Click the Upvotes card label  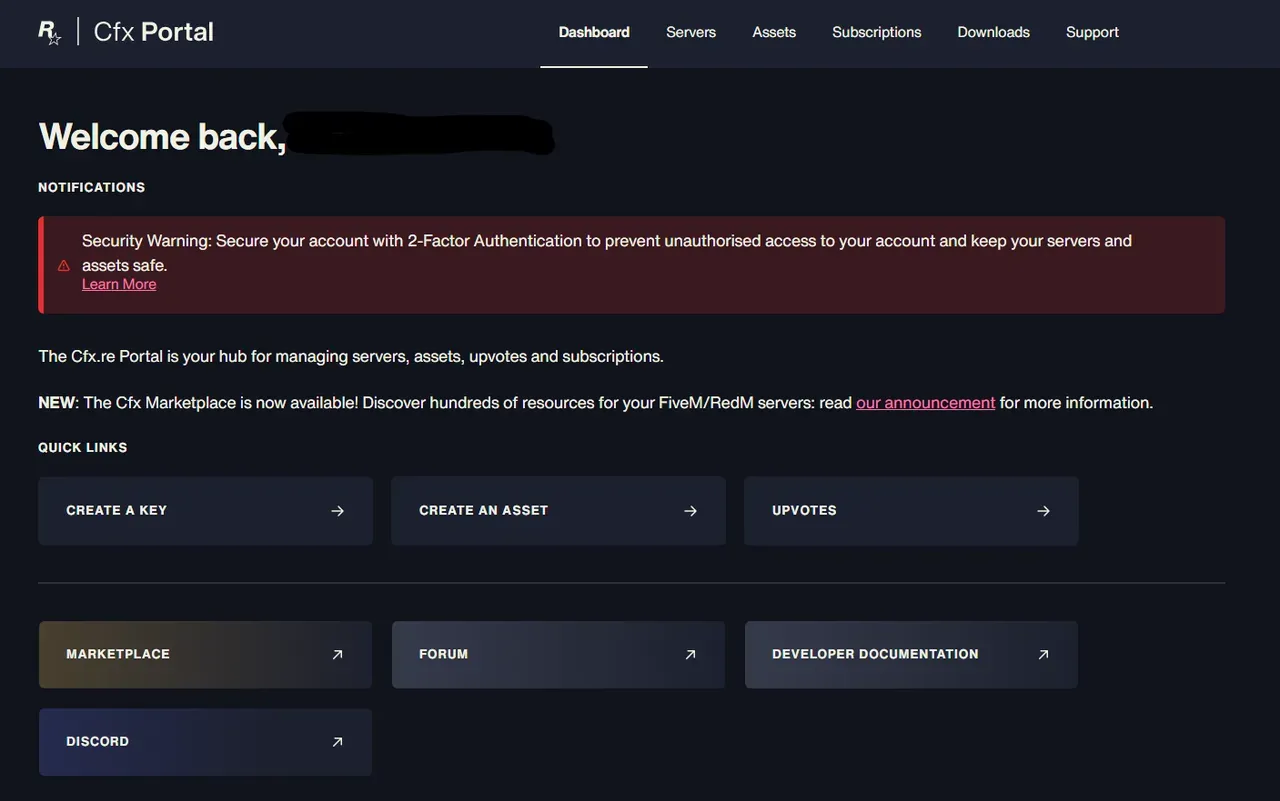[x=804, y=511]
